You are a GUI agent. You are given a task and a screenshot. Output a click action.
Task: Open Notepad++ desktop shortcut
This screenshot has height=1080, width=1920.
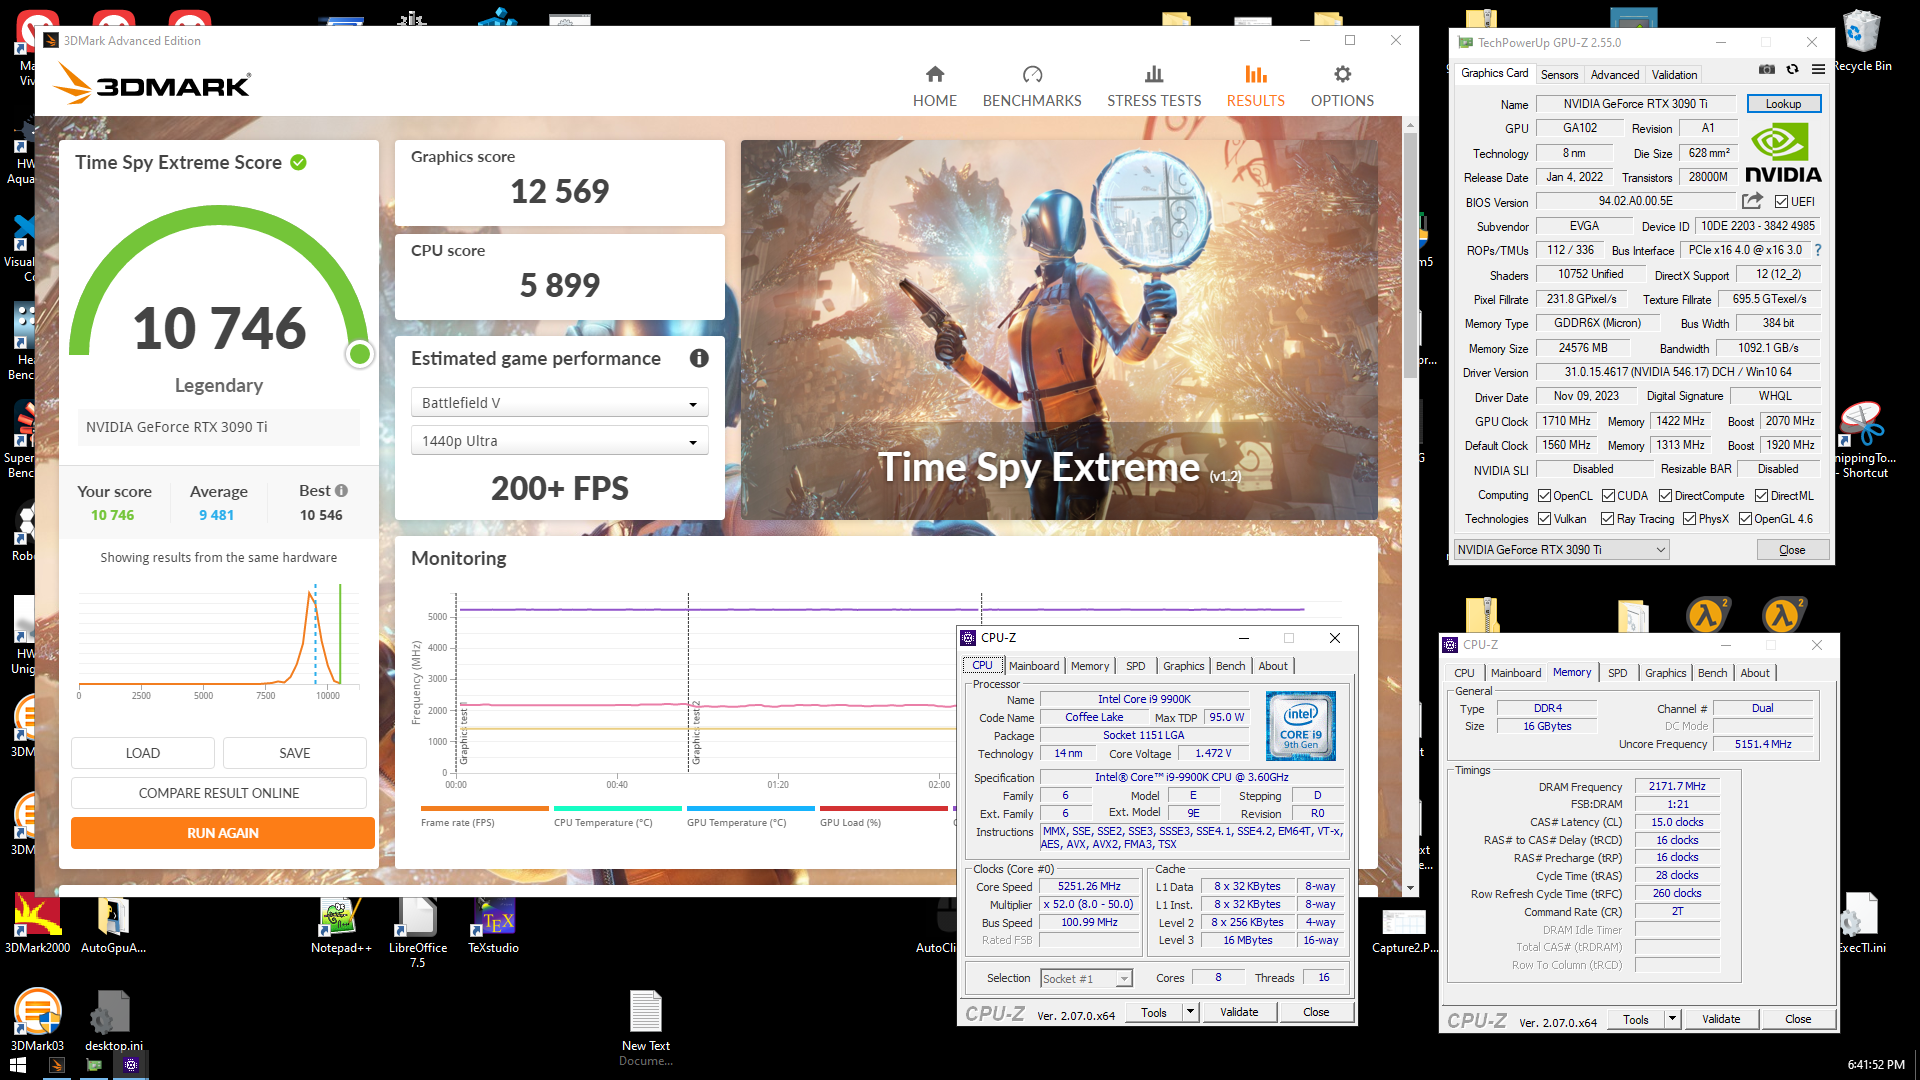point(340,926)
